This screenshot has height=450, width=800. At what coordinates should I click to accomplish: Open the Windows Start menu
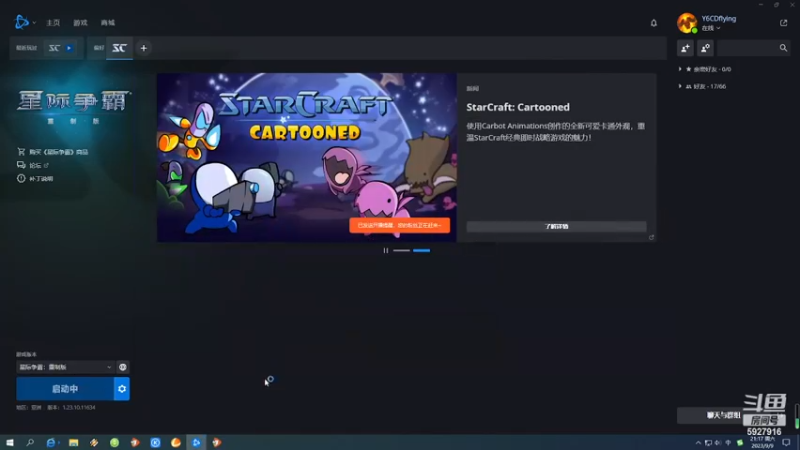[10, 442]
